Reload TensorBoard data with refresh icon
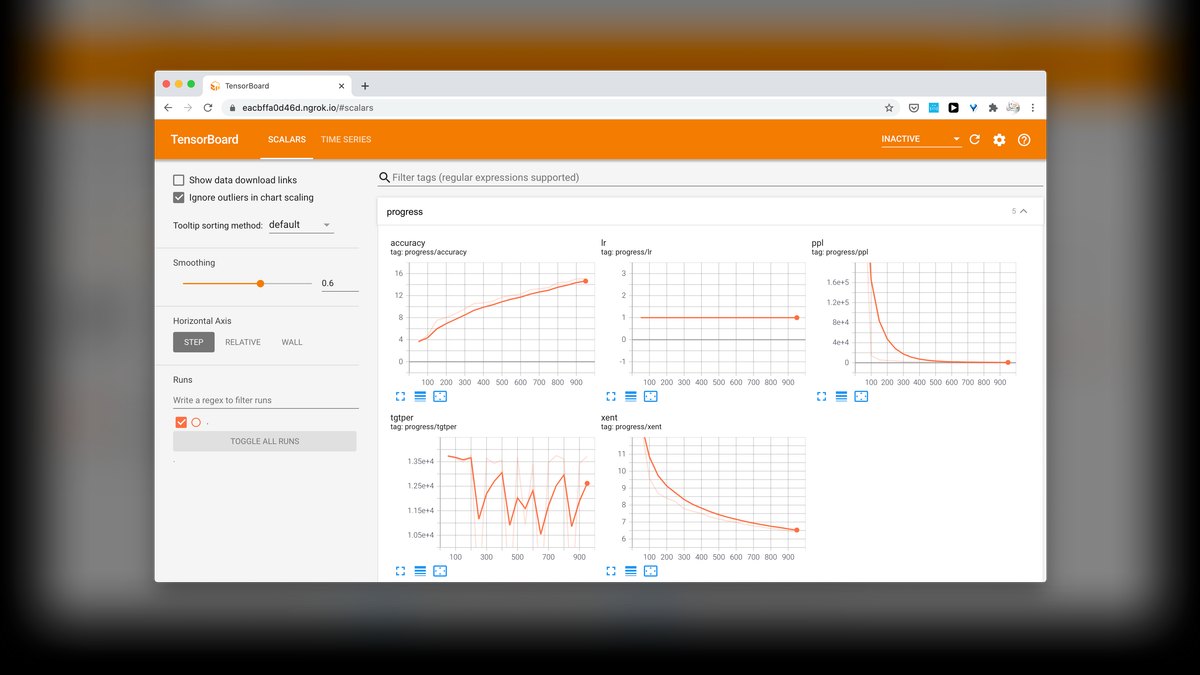1200x675 pixels. click(x=975, y=139)
